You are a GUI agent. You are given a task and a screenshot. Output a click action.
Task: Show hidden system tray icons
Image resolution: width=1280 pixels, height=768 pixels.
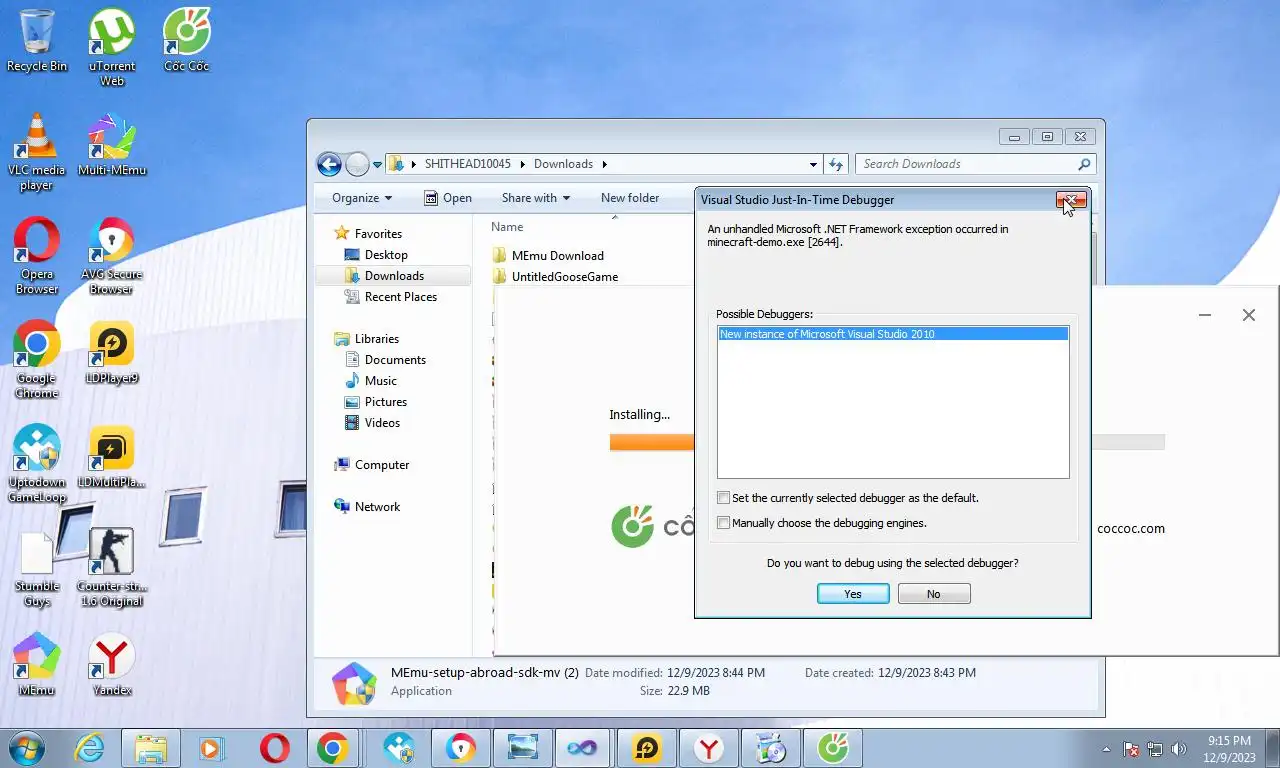point(1106,749)
